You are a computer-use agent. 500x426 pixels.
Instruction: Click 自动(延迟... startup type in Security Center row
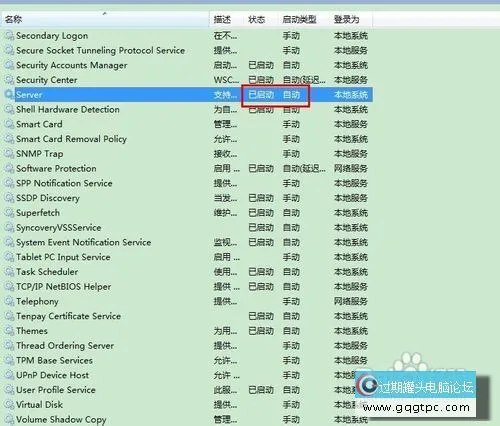(x=304, y=80)
